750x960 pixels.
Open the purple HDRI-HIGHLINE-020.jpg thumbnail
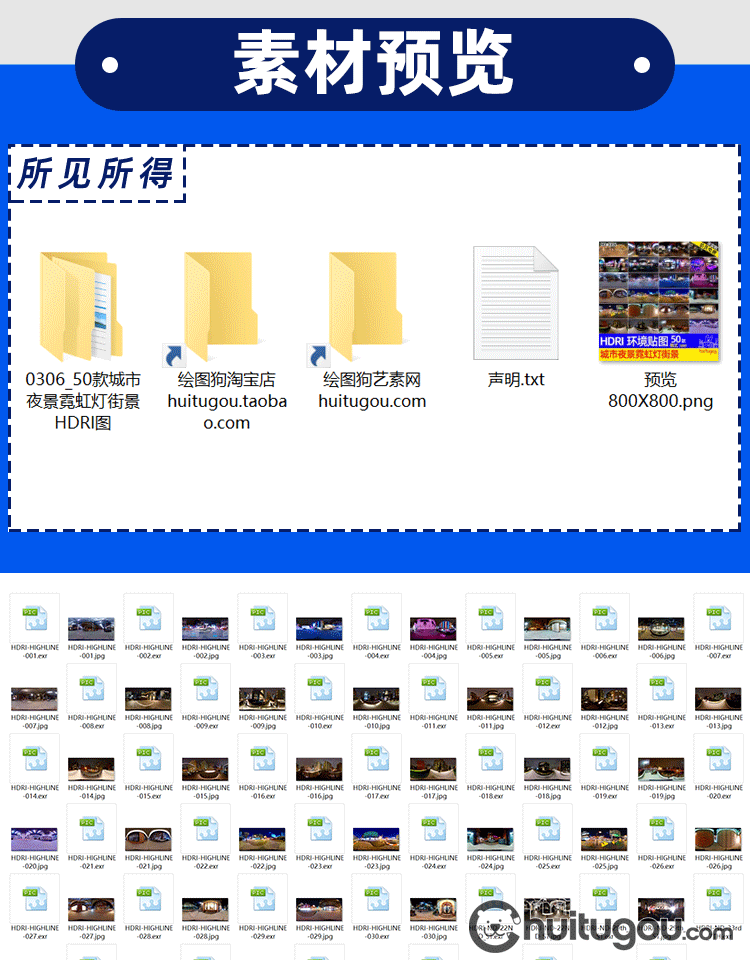click(x=34, y=839)
